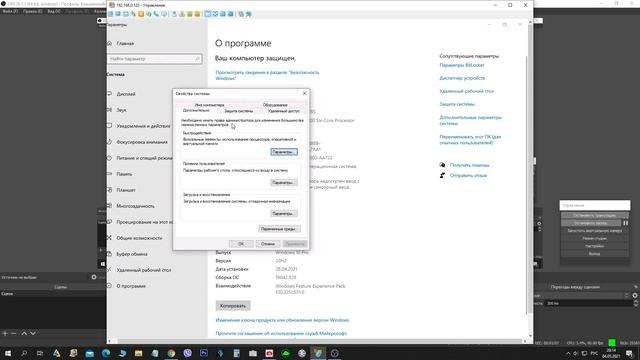Select Дисплей in Settings sidebar
Viewport: 640px width, 360px height.
click(126, 94)
